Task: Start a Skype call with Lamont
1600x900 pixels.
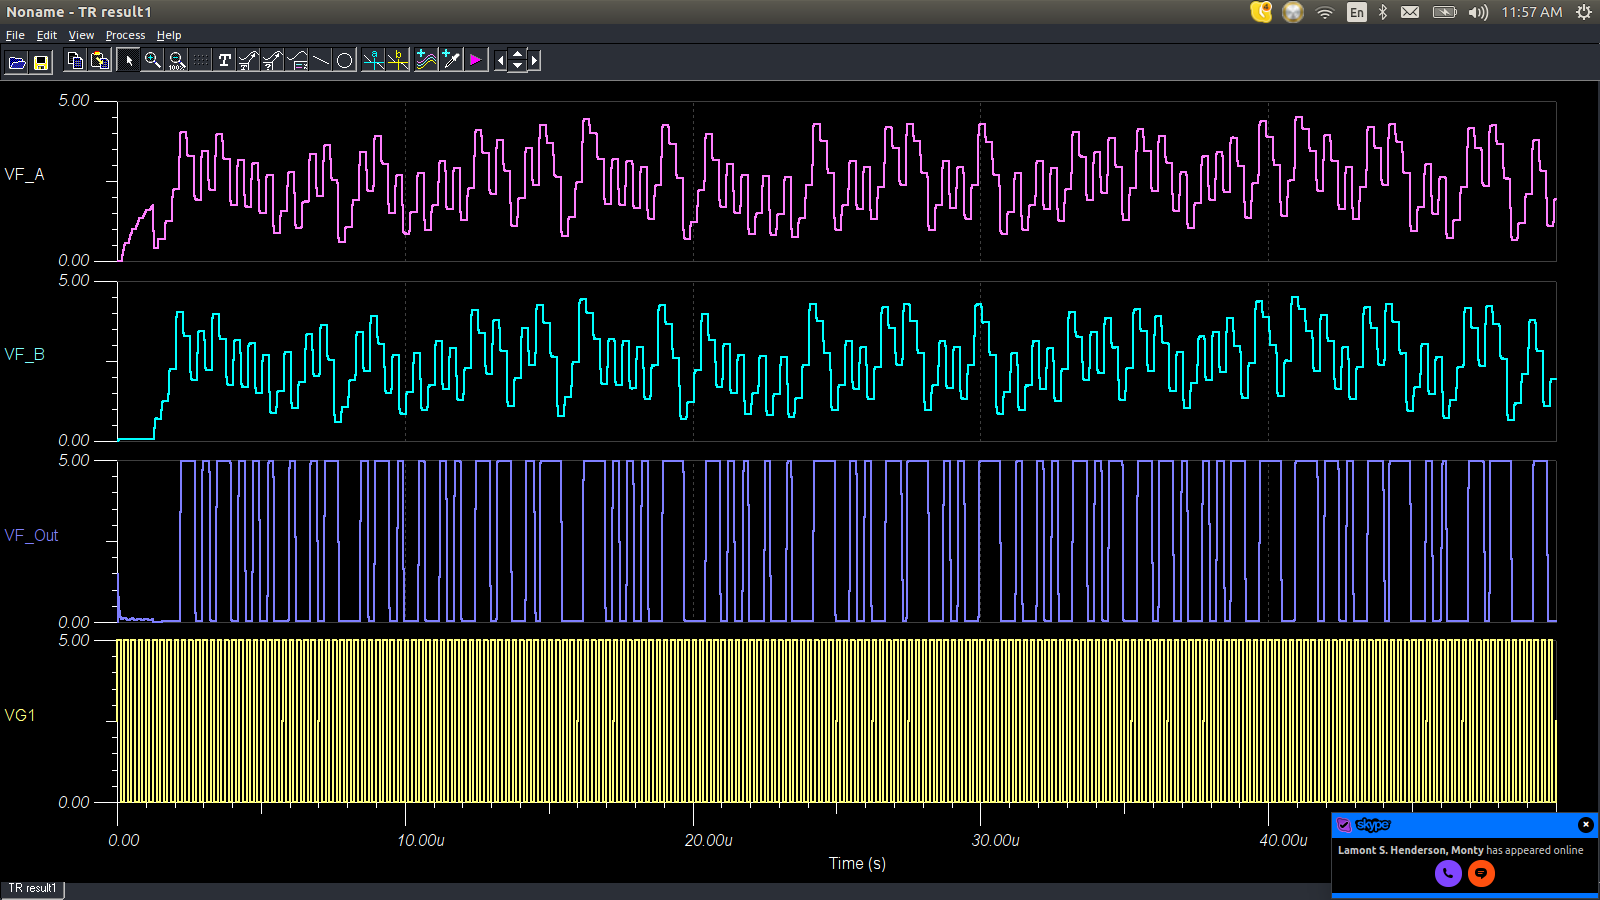Action: [1448, 873]
